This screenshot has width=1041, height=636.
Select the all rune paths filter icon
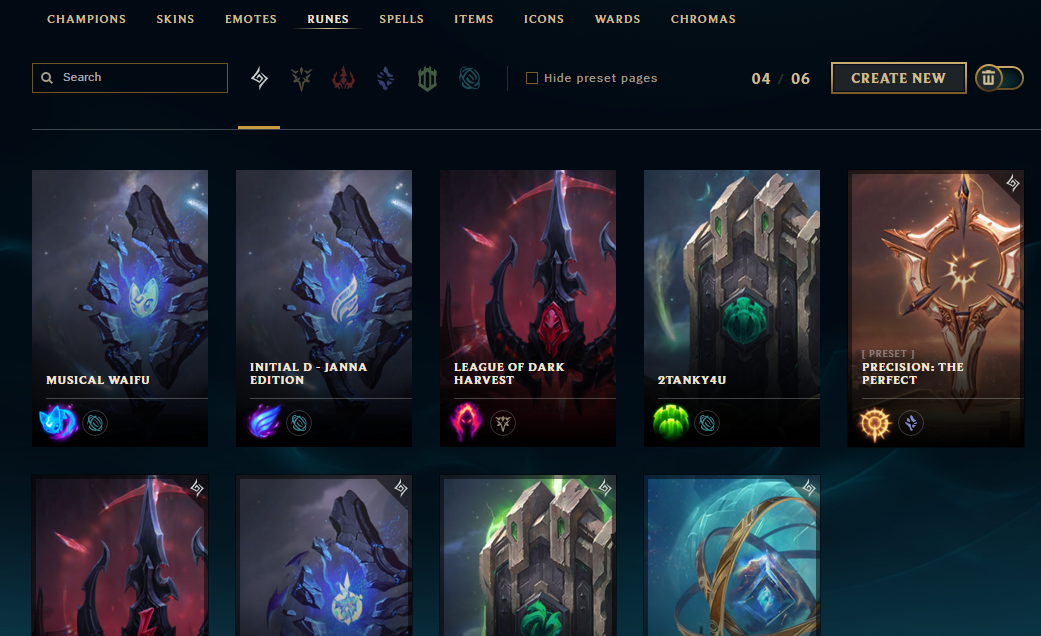click(259, 78)
